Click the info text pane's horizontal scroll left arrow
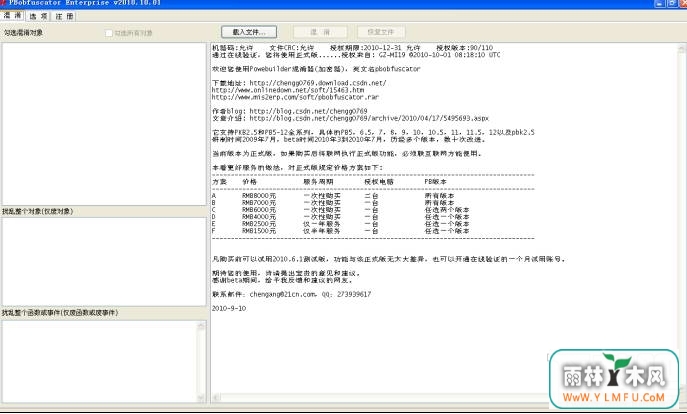Viewport: 687px width, 414px height. pos(216,397)
